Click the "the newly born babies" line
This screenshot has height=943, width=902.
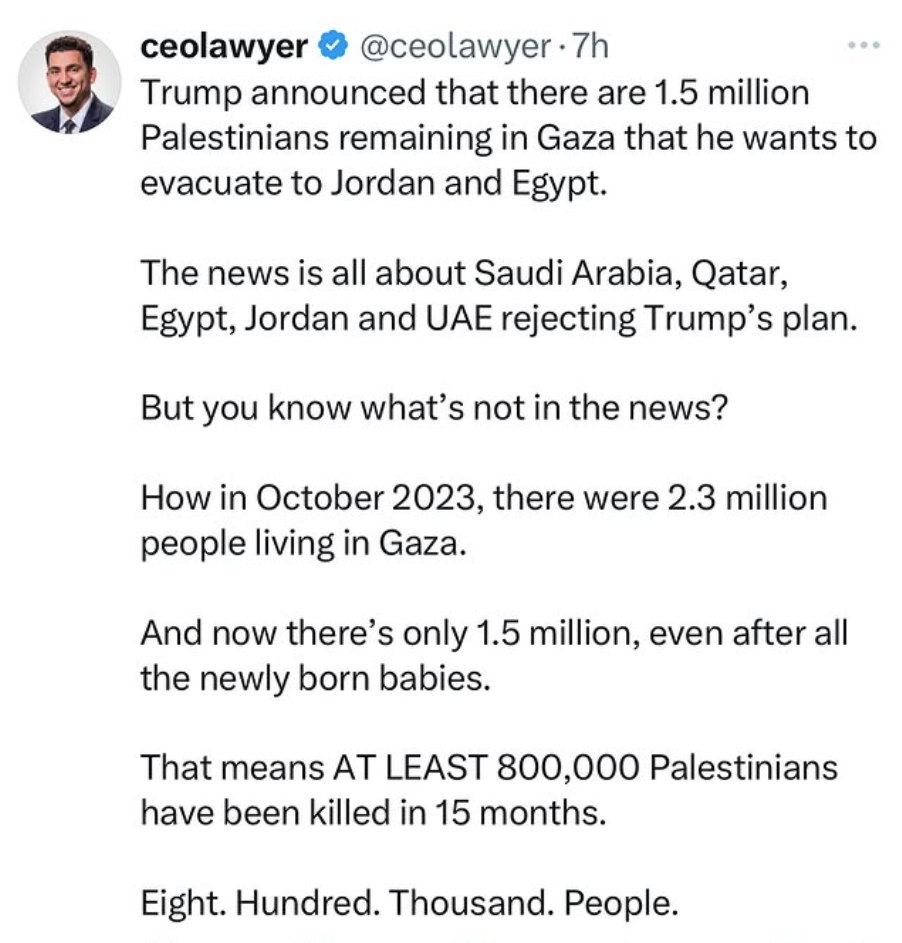point(317,679)
